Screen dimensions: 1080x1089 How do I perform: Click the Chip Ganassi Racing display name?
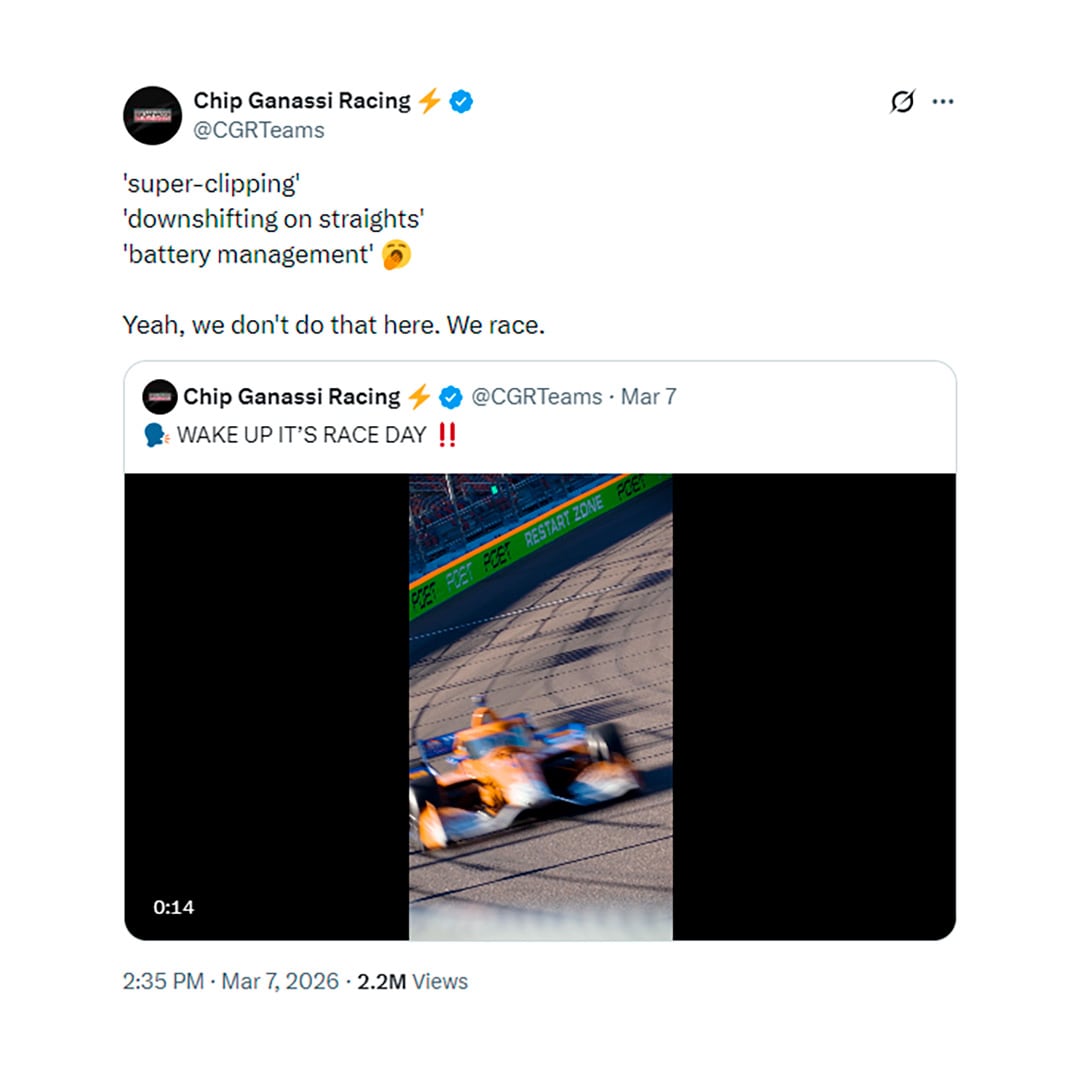pos(300,100)
